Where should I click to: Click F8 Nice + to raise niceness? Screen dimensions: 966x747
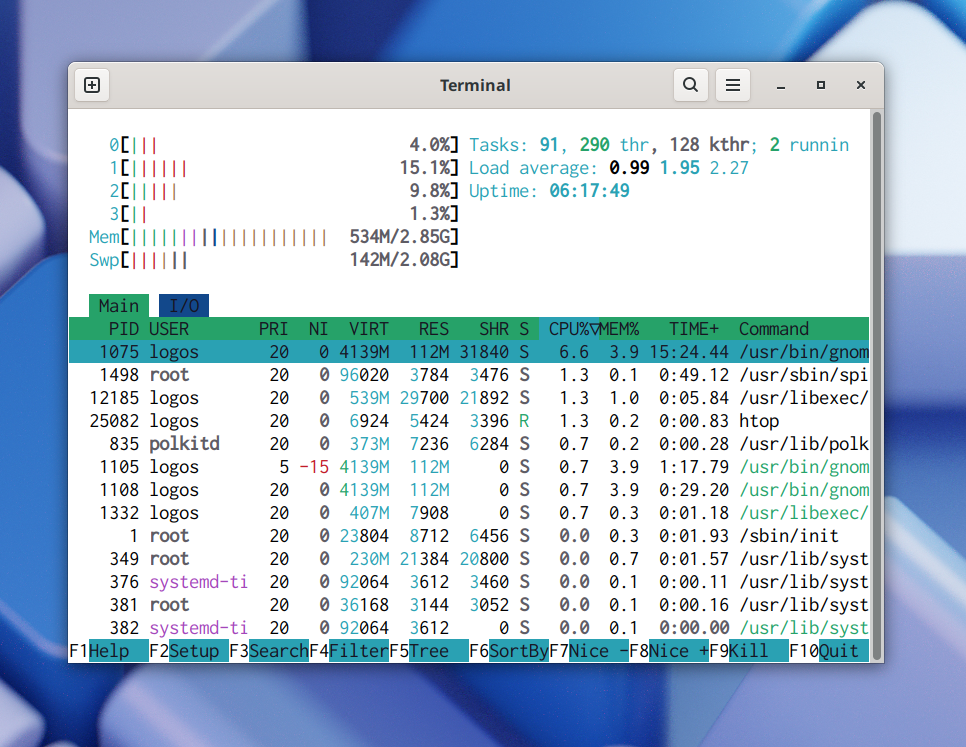[x=669, y=651]
